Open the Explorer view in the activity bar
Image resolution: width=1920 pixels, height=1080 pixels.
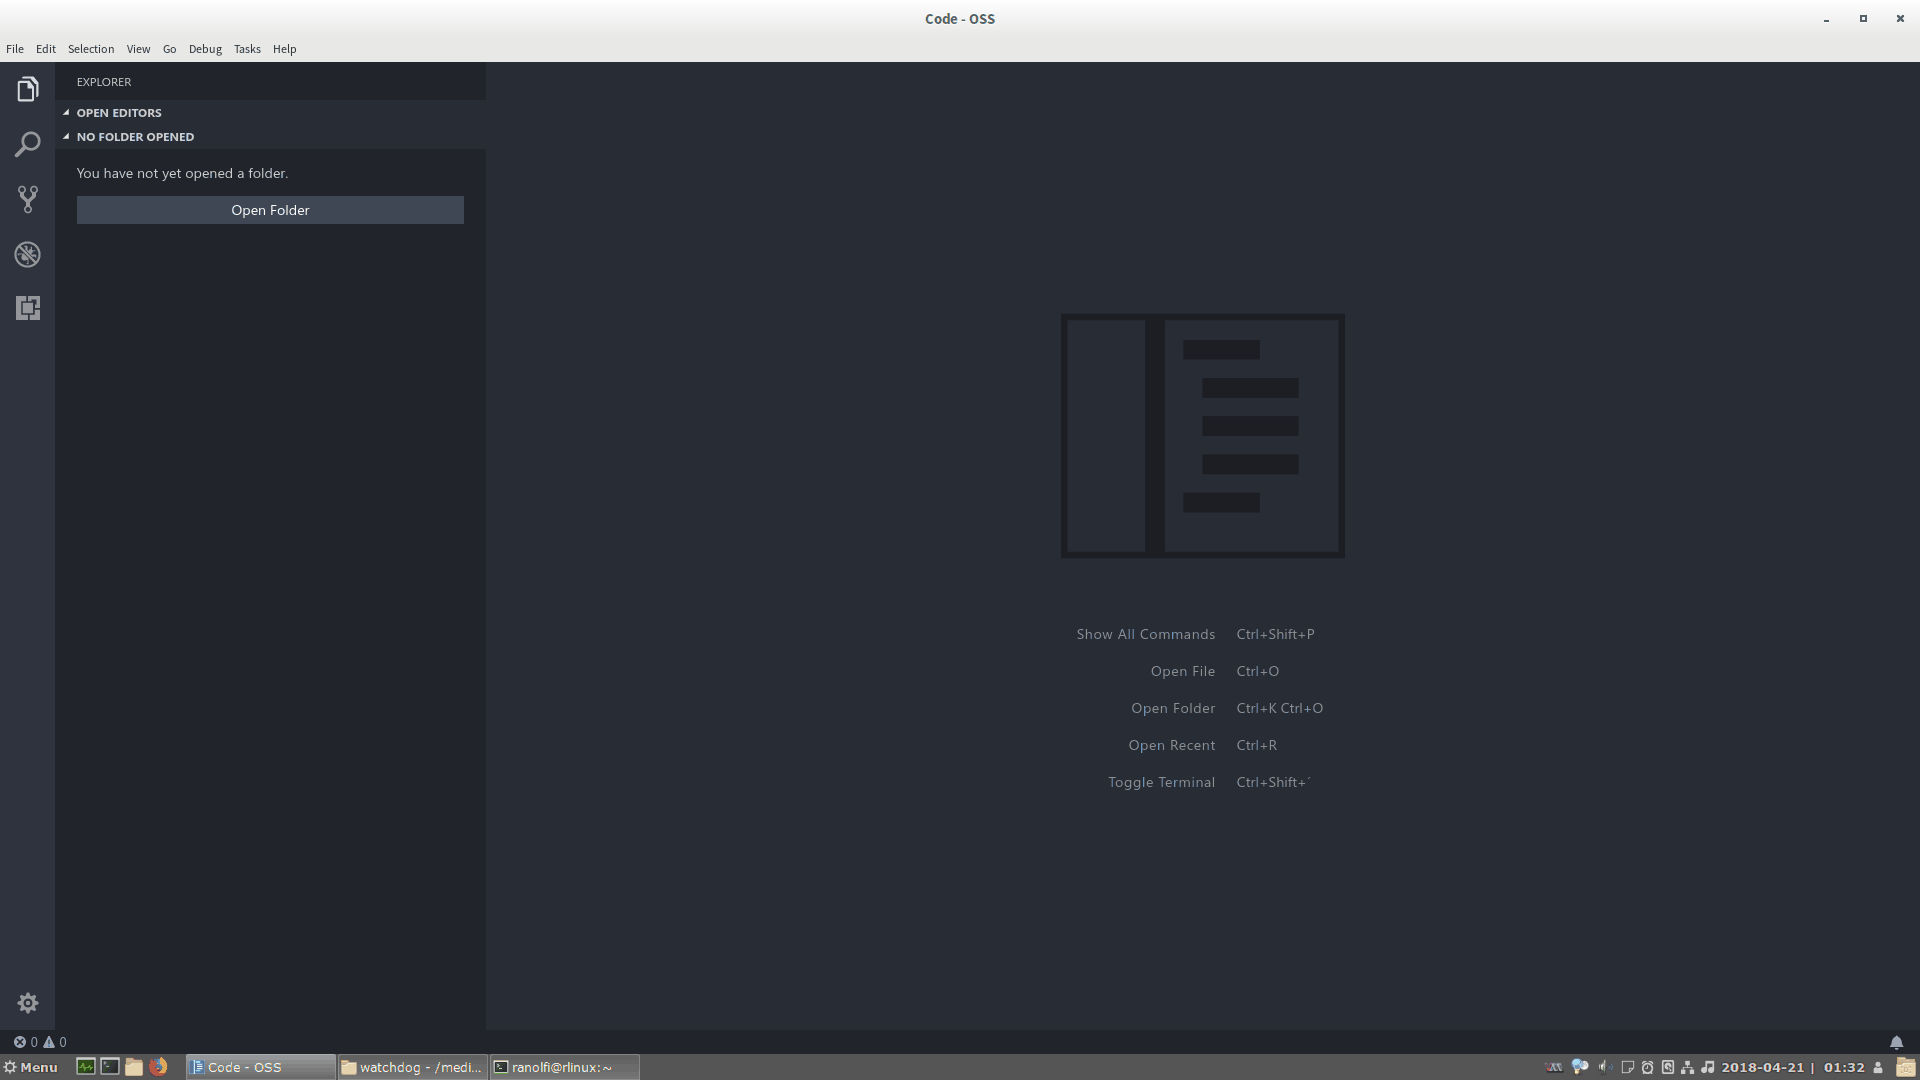tap(27, 89)
